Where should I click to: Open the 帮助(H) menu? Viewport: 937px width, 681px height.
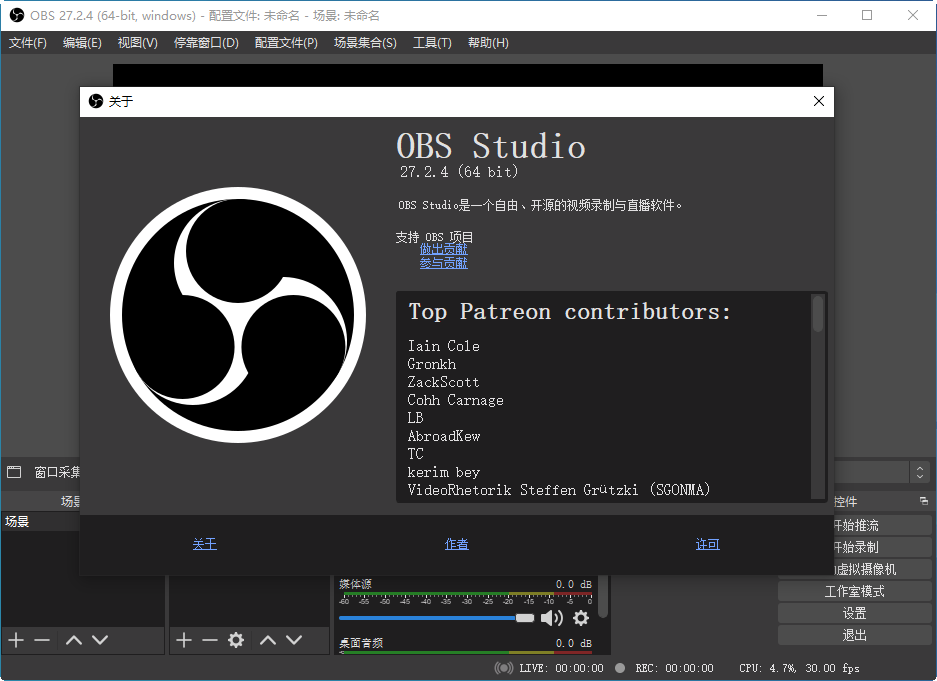[488, 42]
